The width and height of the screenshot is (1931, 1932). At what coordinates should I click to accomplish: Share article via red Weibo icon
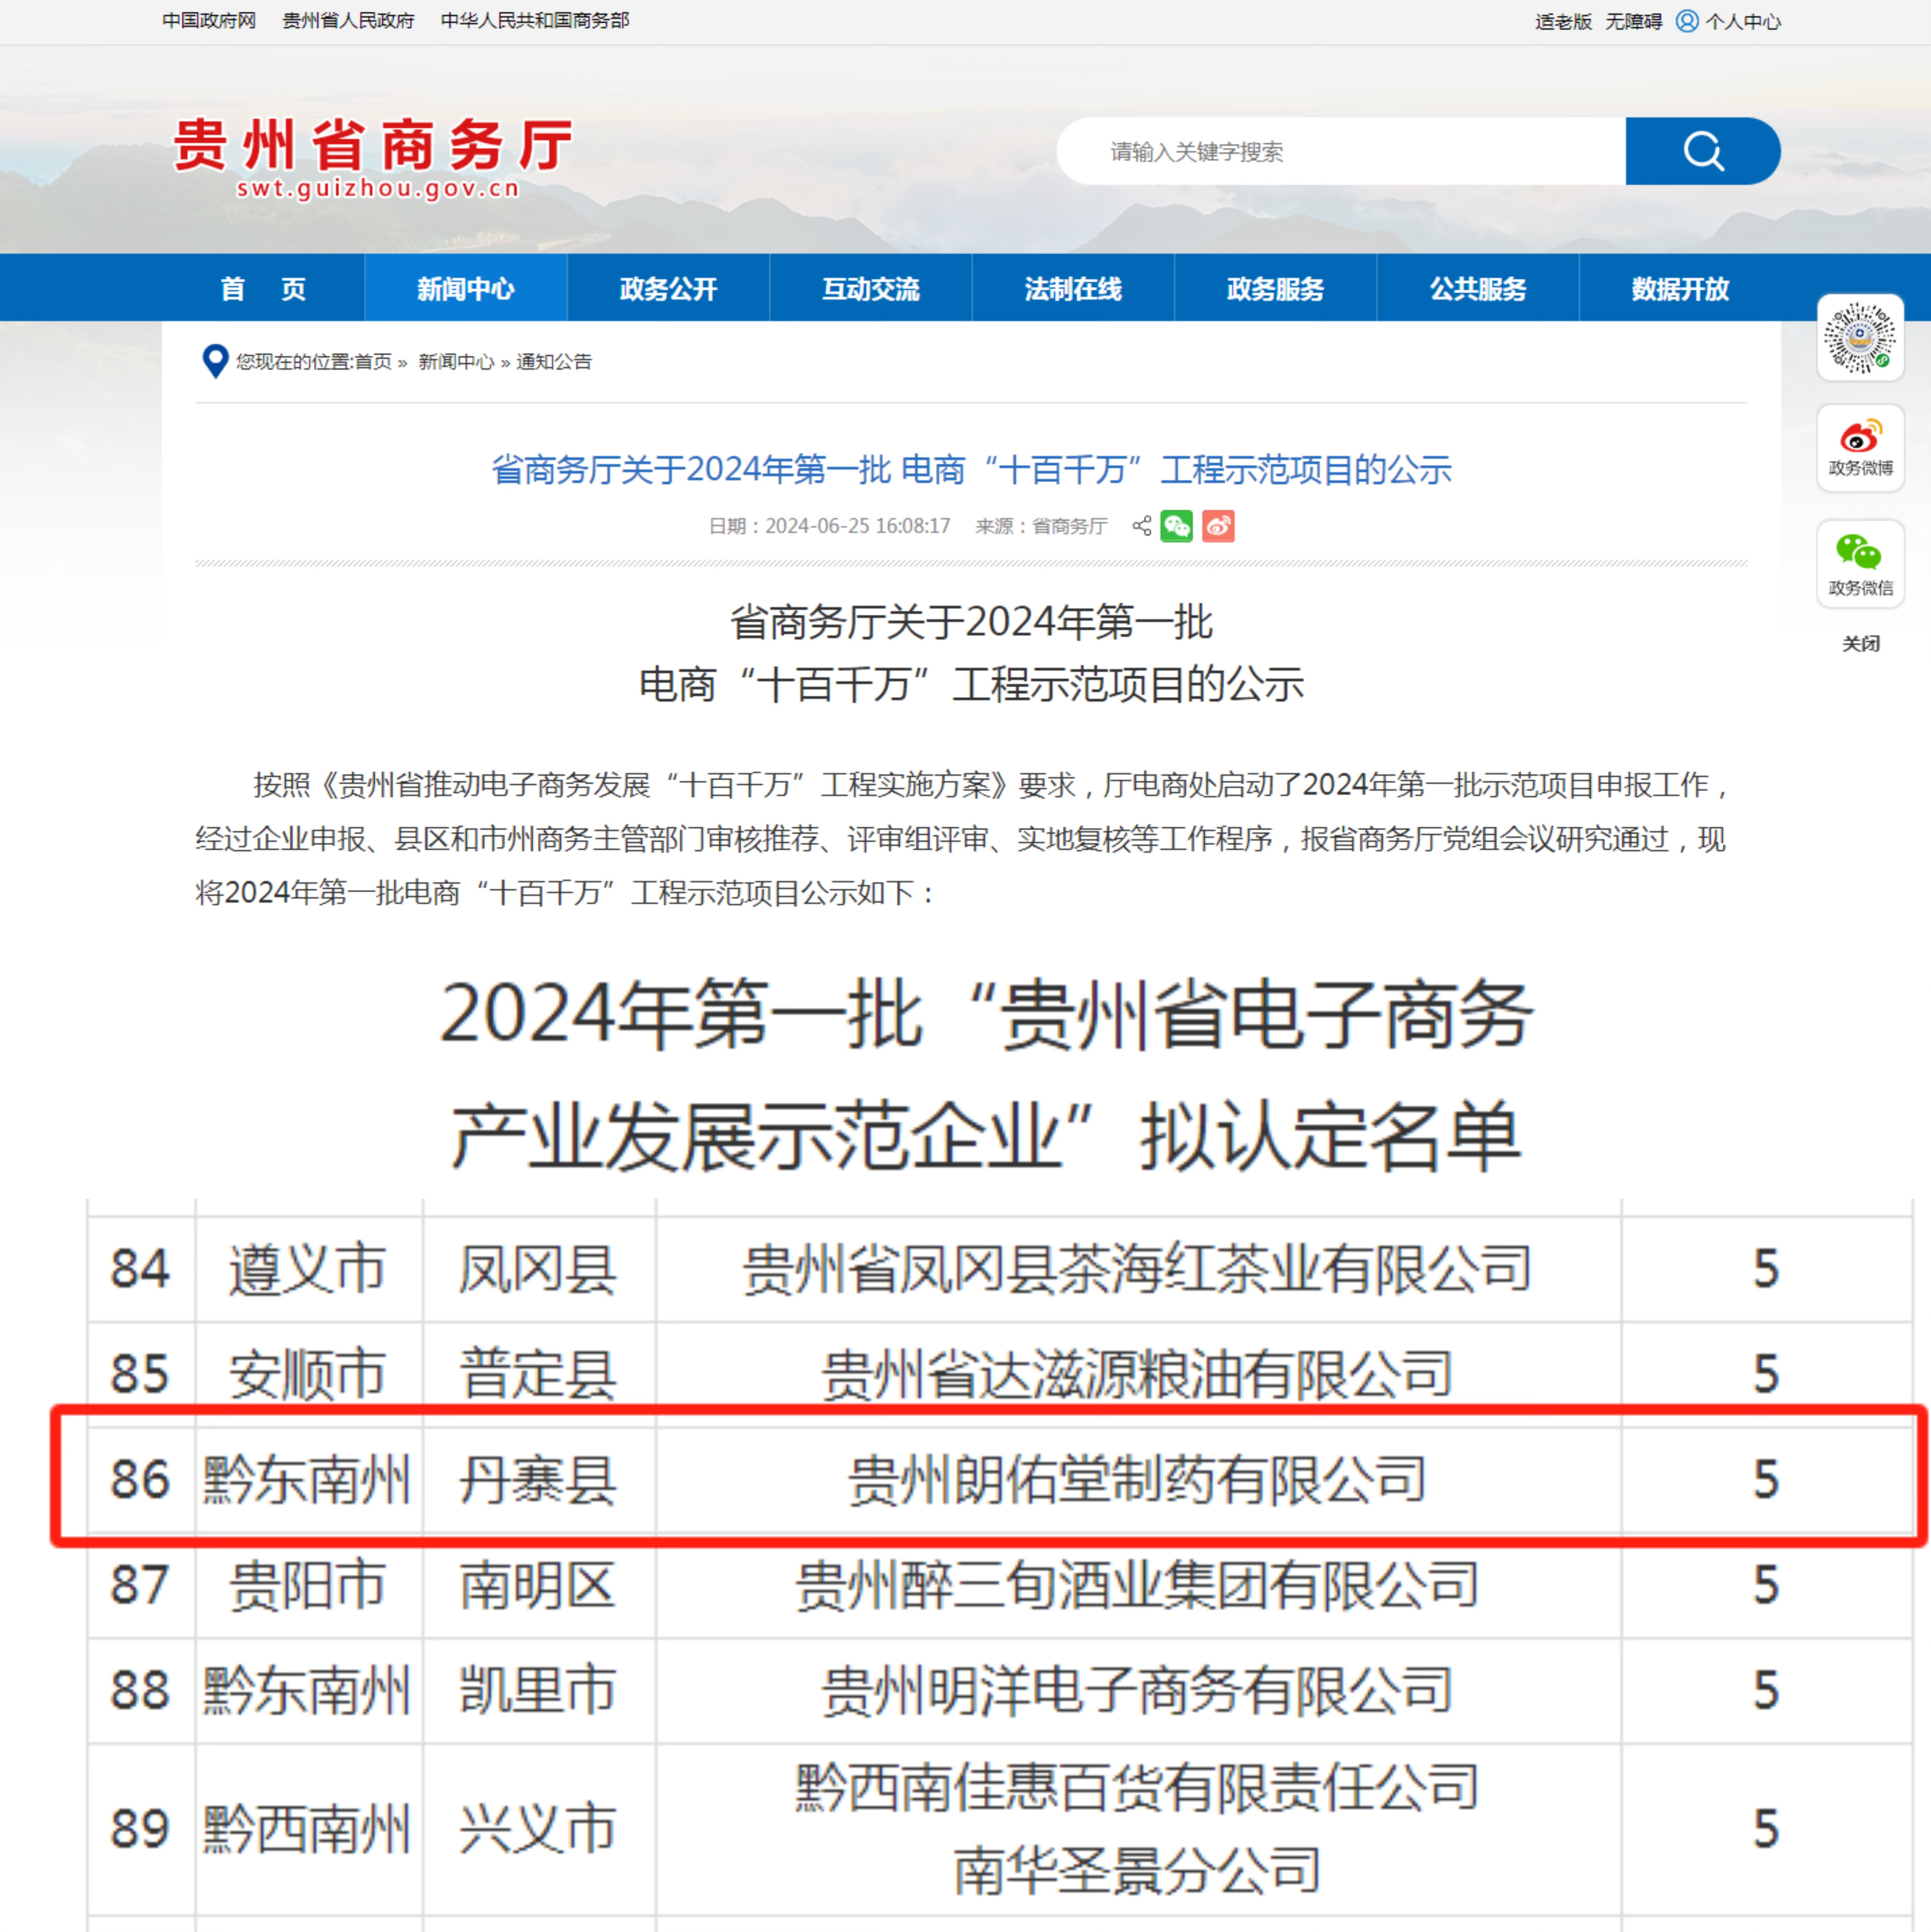point(1218,526)
